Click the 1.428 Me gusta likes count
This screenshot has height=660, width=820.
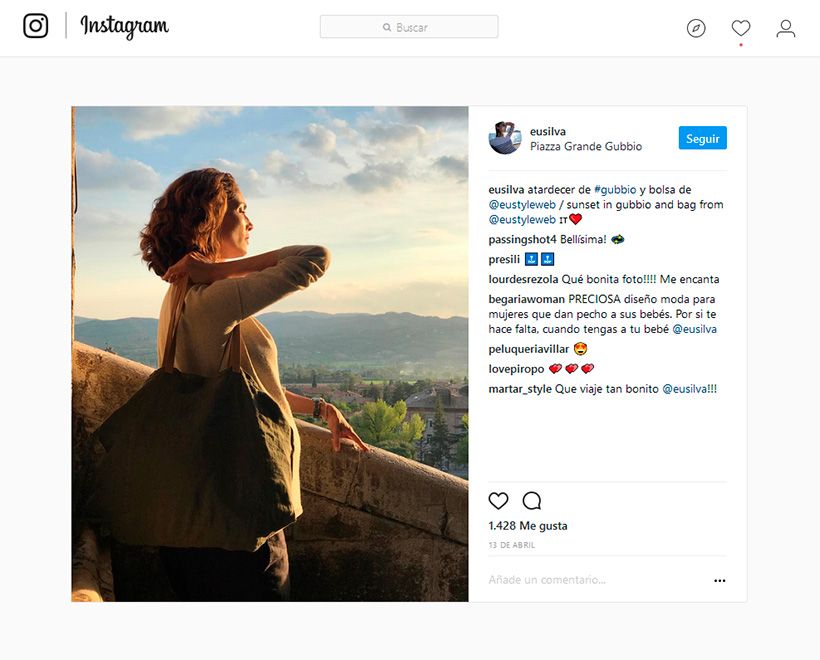coord(528,526)
